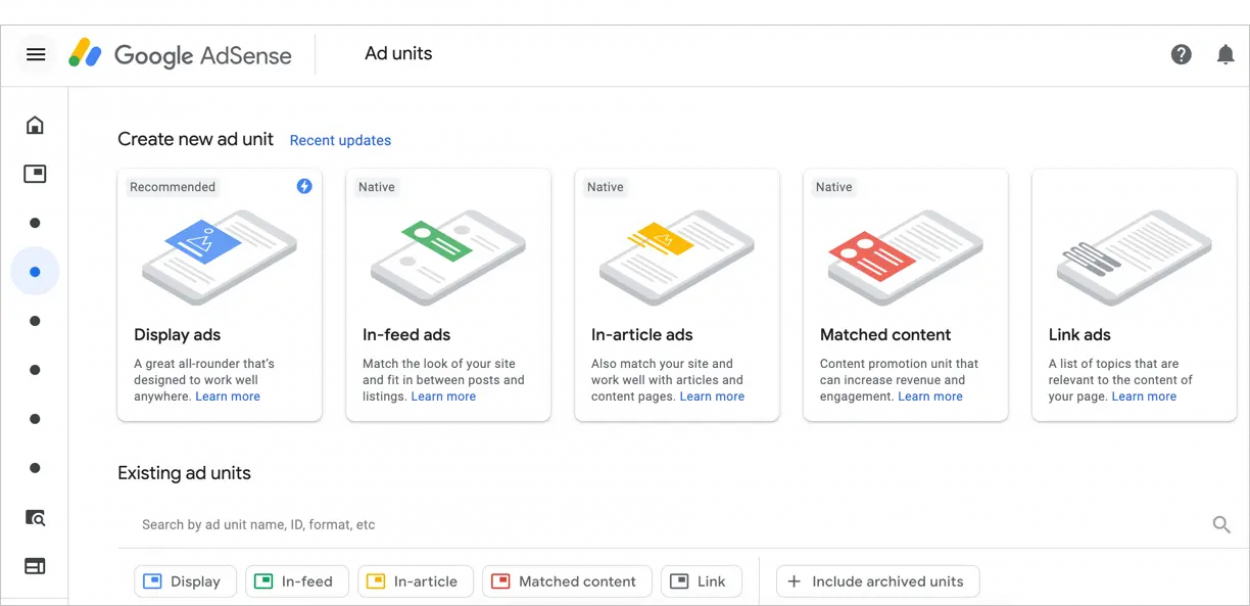
Task: Open the notifications bell icon
Action: point(1225,54)
